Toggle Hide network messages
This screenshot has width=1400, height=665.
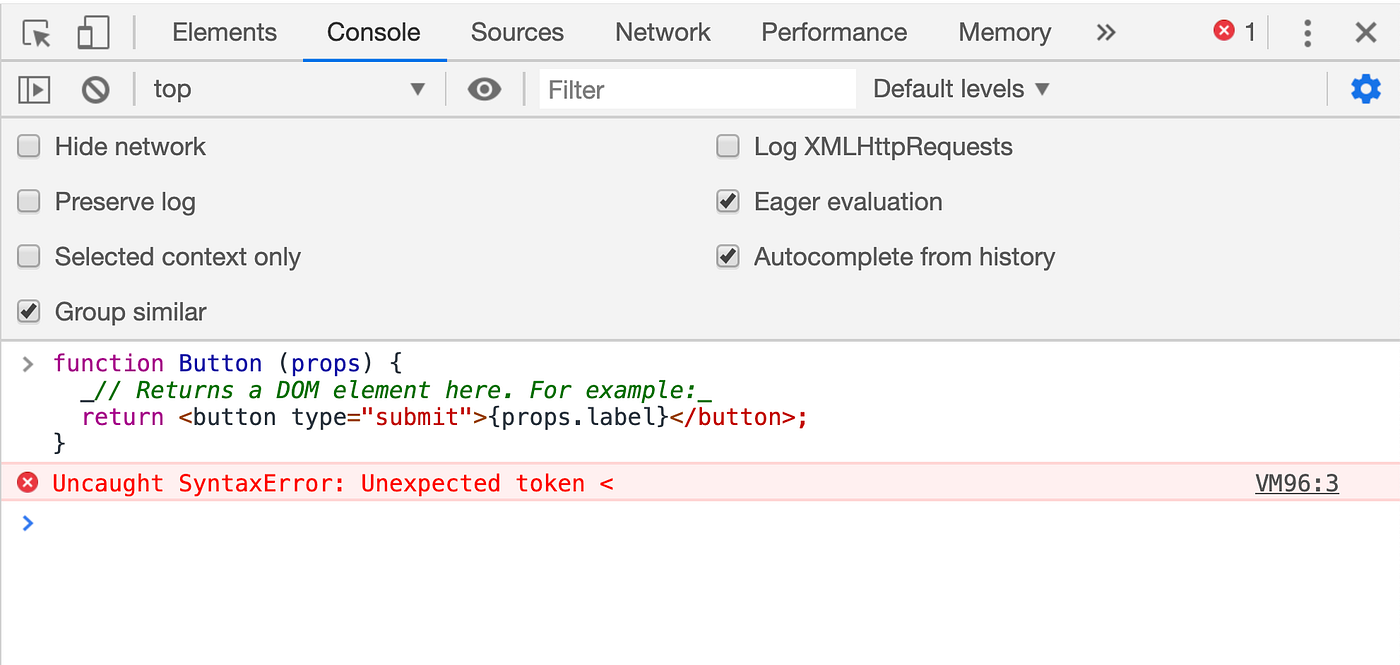pos(28,146)
